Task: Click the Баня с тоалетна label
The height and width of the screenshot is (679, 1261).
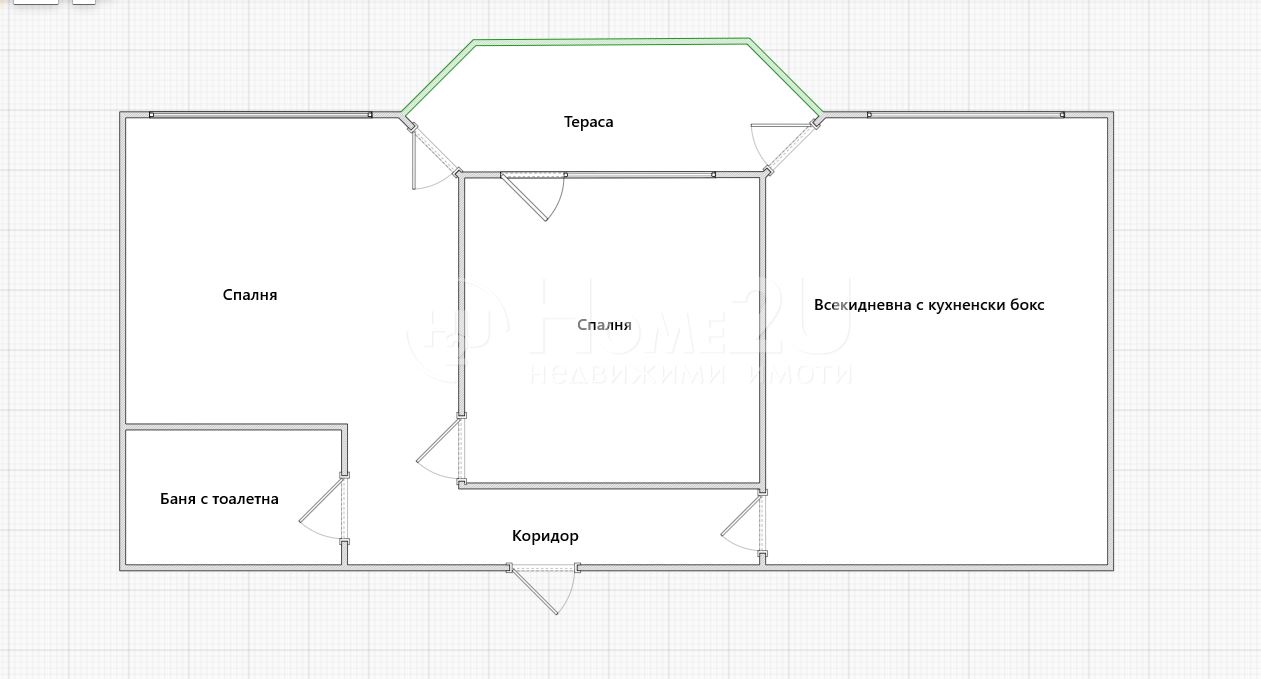Action: click(x=219, y=499)
